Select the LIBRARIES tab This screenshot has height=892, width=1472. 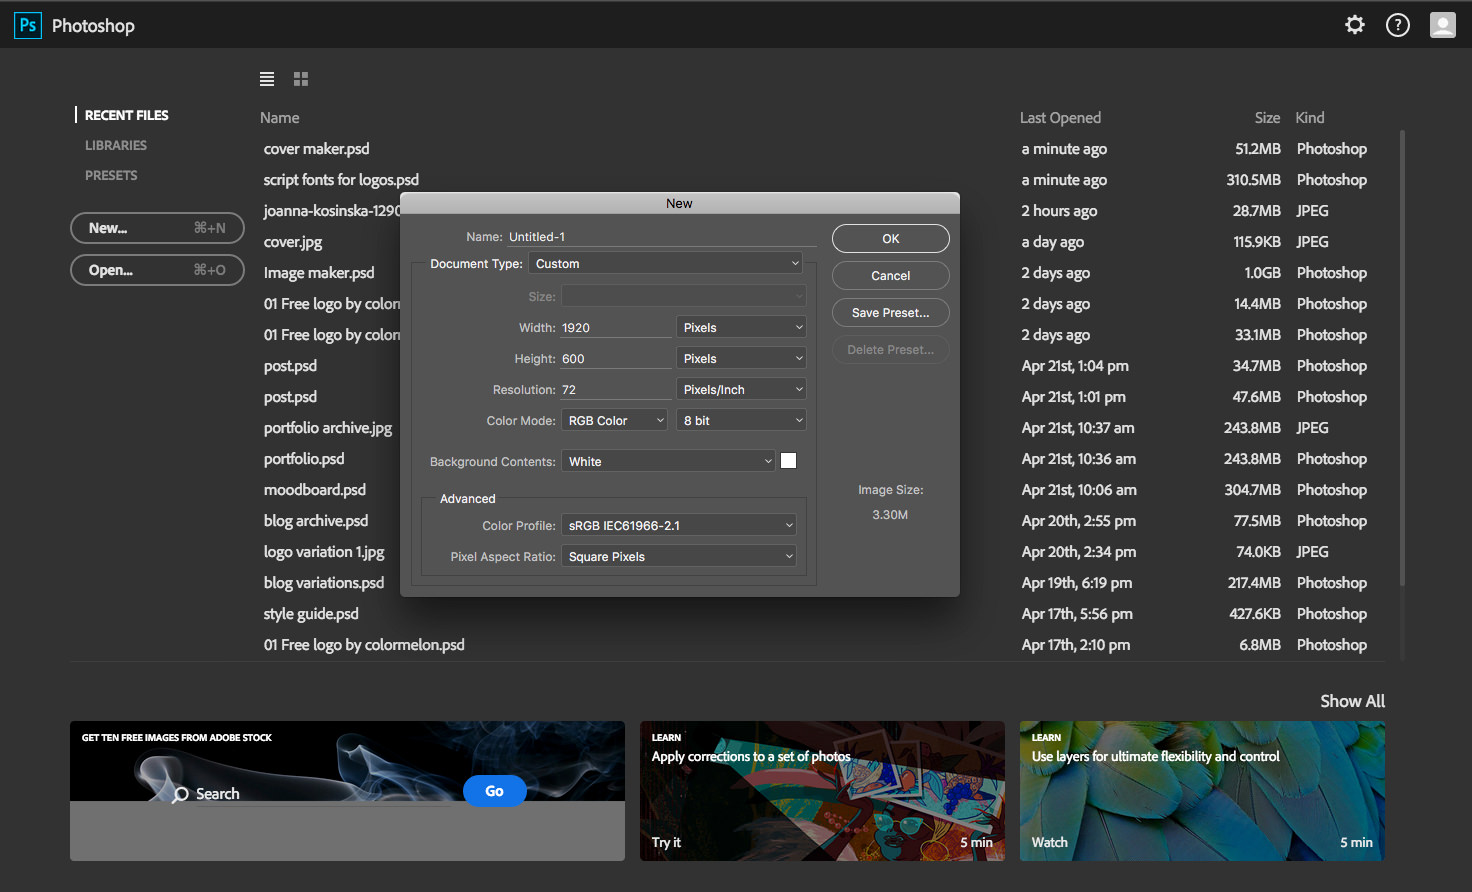click(116, 145)
